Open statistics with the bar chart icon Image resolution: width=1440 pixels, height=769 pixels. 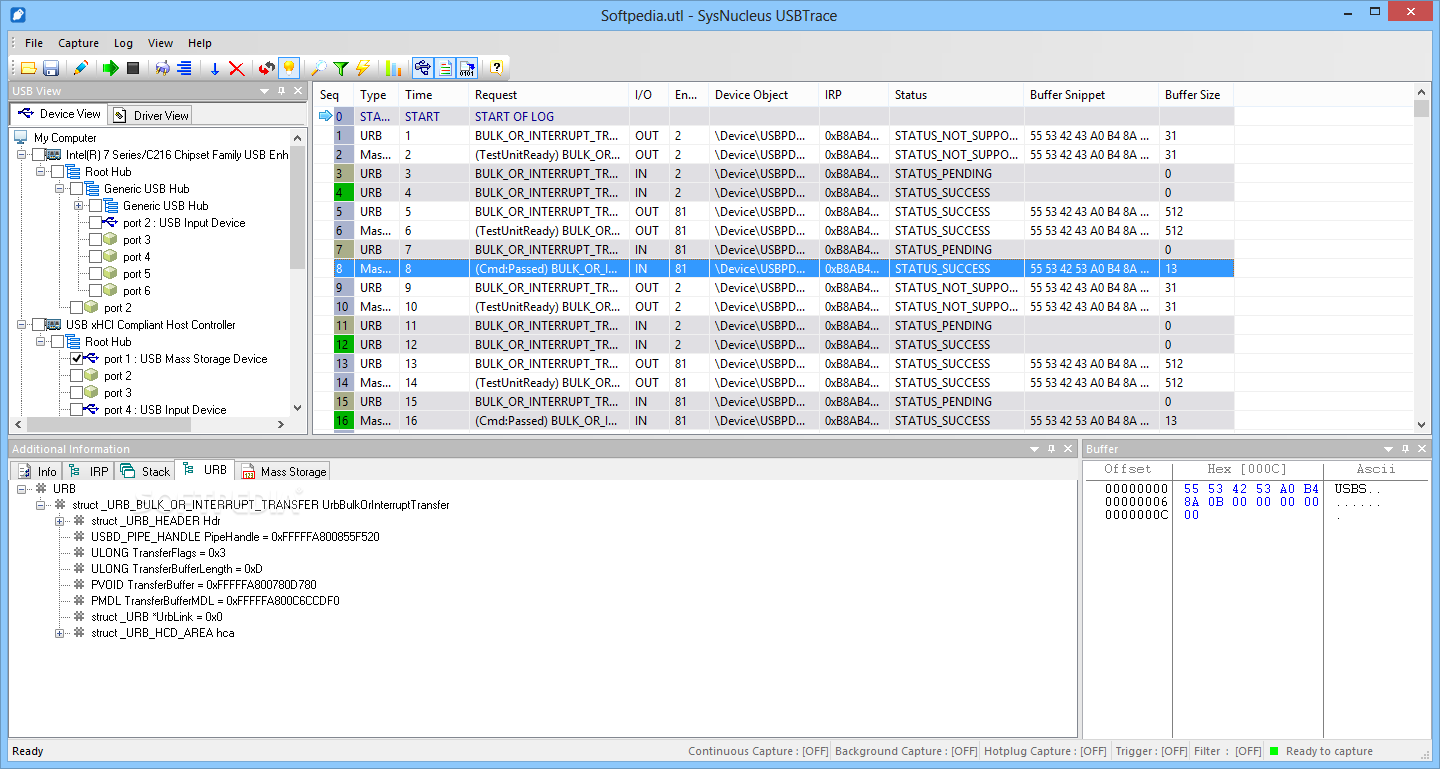click(393, 68)
